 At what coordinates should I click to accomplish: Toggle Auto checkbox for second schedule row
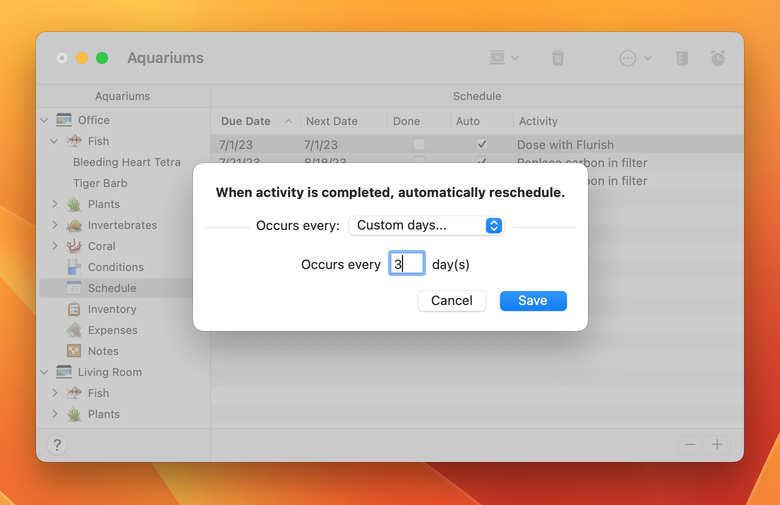click(x=481, y=162)
